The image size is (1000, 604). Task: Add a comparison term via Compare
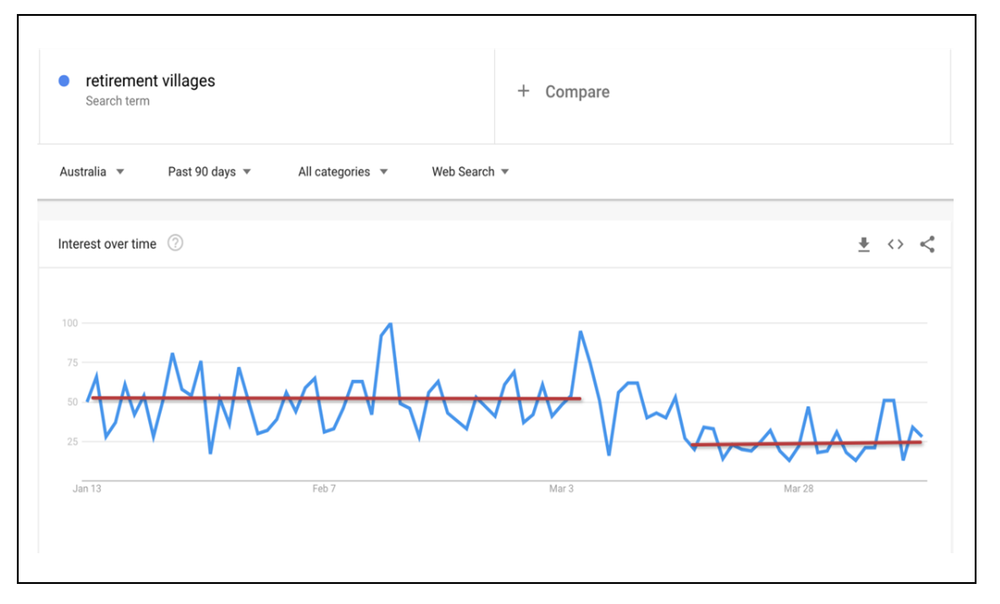point(577,91)
